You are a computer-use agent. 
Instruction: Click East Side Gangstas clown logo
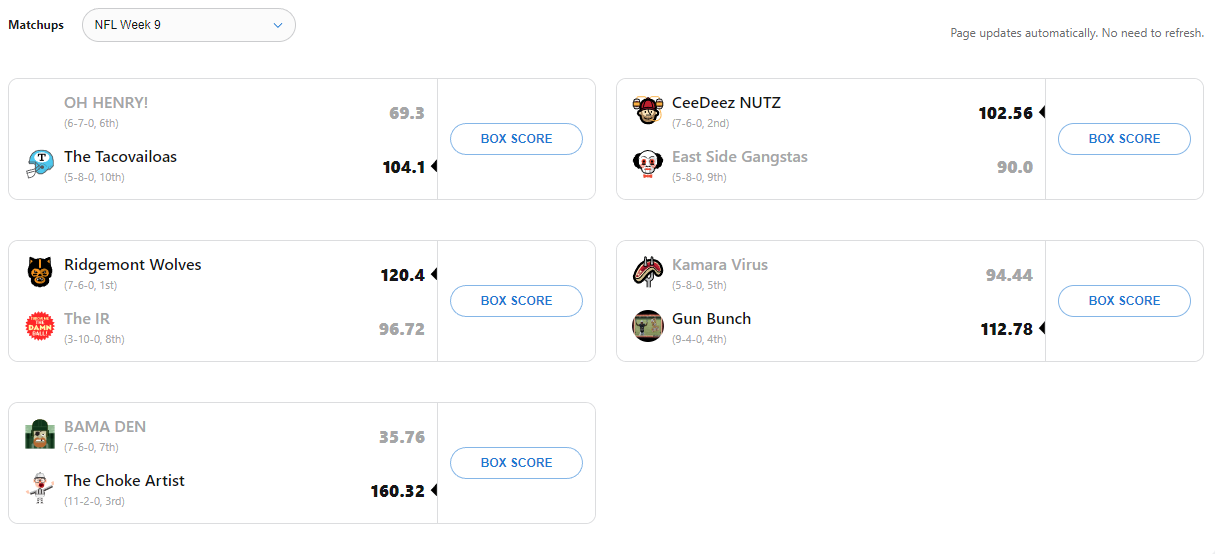pyautogui.click(x=648, y=164)
